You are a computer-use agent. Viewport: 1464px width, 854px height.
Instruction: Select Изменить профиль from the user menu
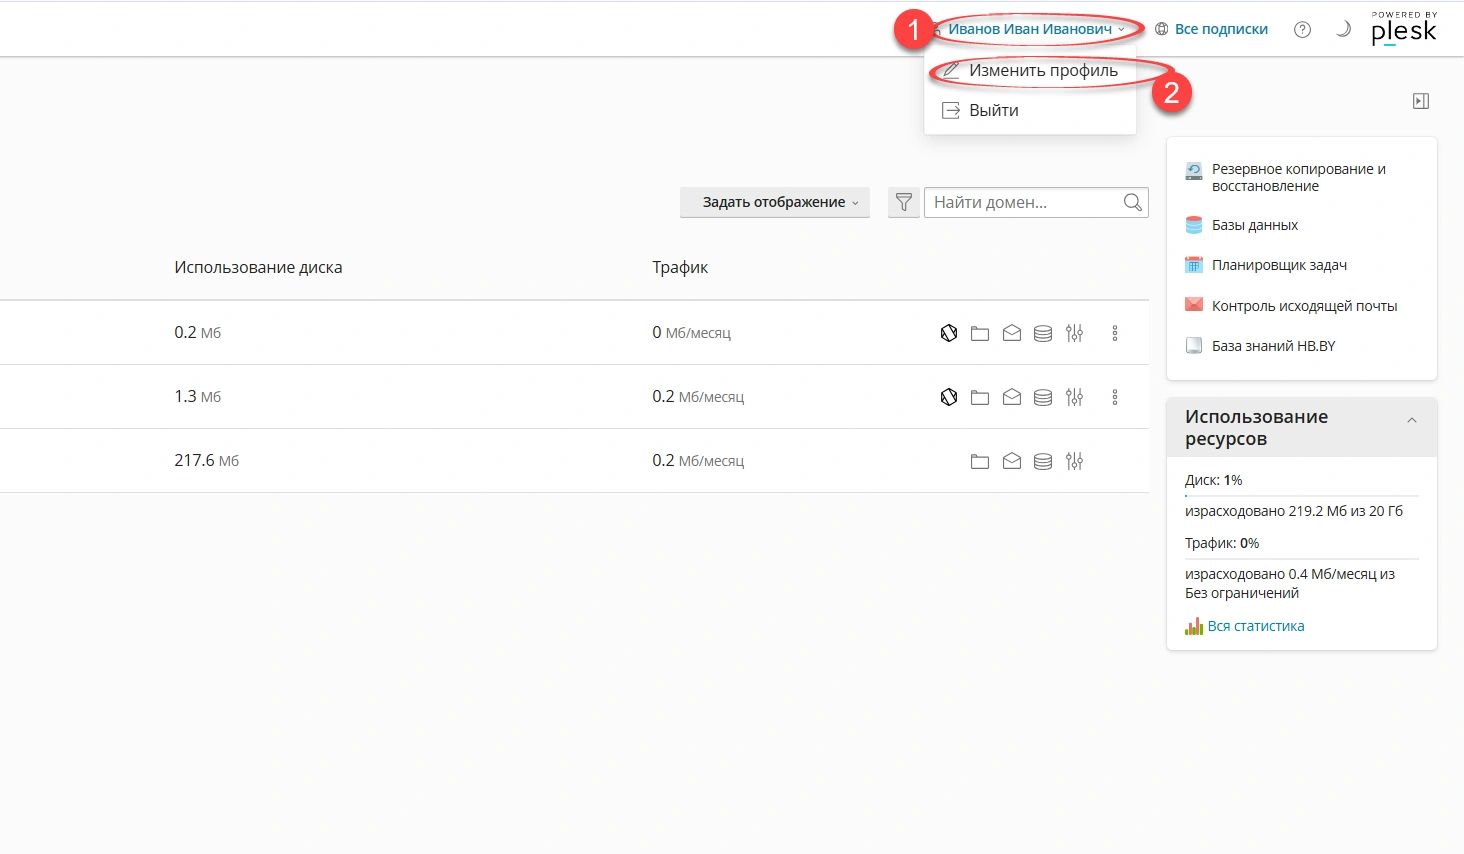click(1042, 71)
